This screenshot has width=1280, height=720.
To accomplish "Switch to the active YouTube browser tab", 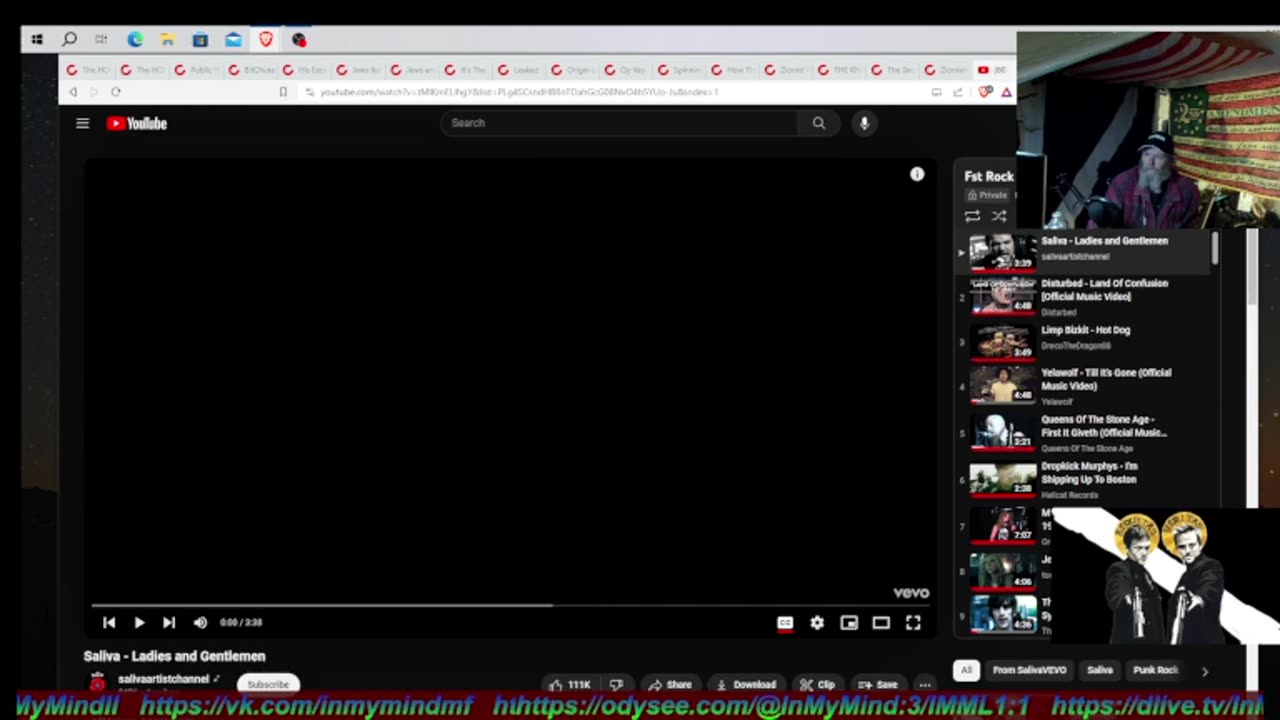I will click(992, 70).
